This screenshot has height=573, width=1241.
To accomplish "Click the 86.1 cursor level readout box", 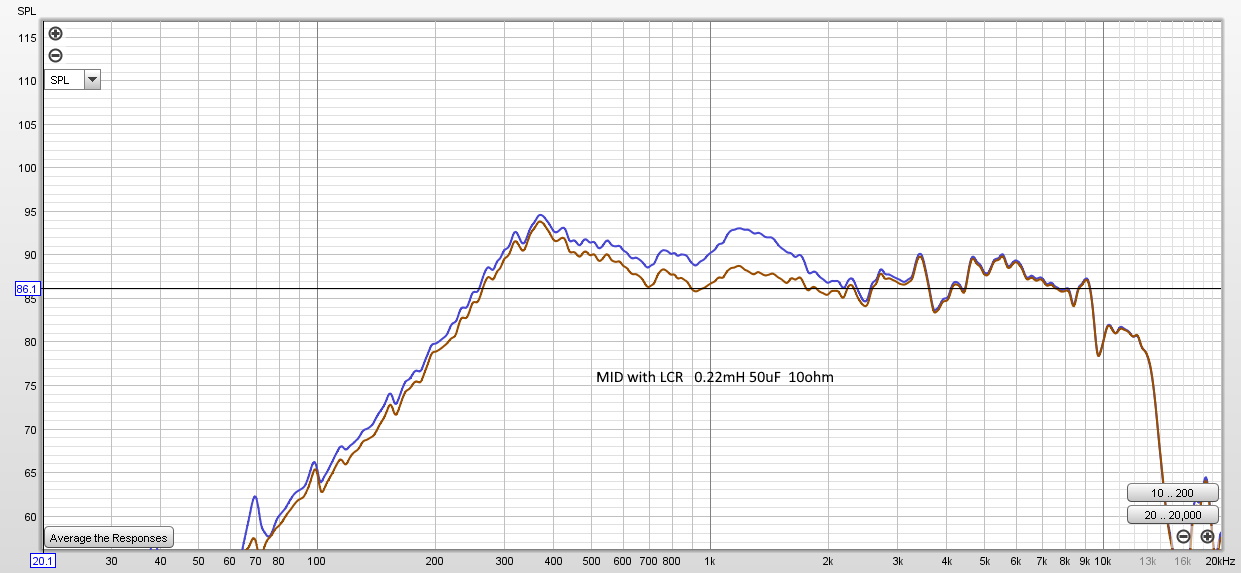I will 26,289.
